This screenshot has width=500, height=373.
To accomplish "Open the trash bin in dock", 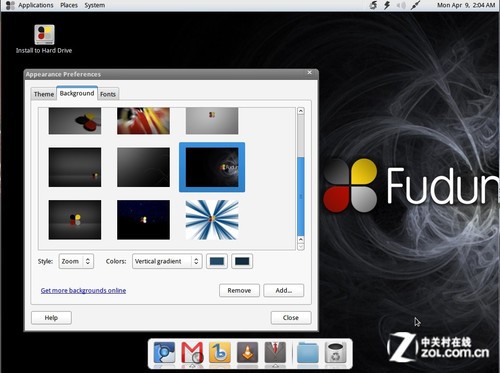I will (335, 353).
